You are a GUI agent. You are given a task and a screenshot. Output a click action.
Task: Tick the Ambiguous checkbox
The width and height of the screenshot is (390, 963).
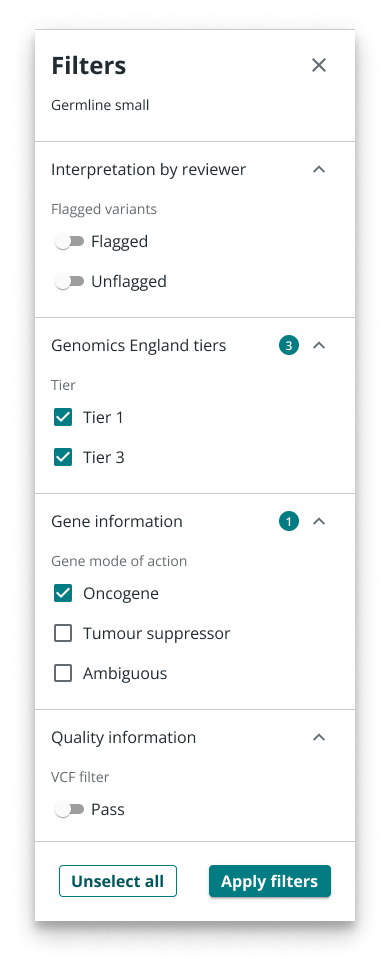(x=63, y=673)
